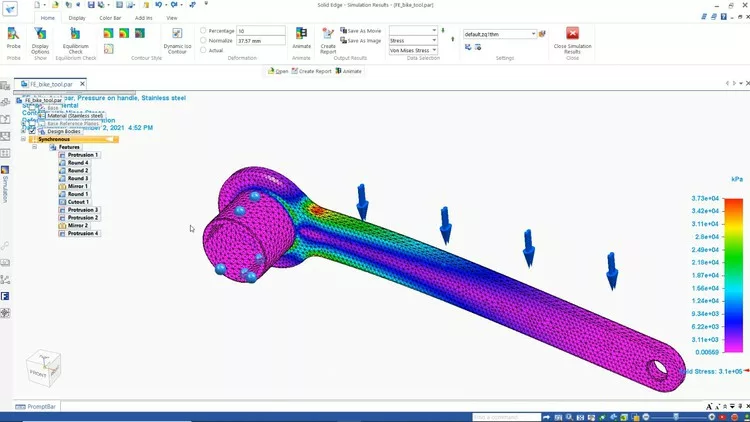Click Save As Image
This screenshot has height=422, width=750.
[361, 41]
